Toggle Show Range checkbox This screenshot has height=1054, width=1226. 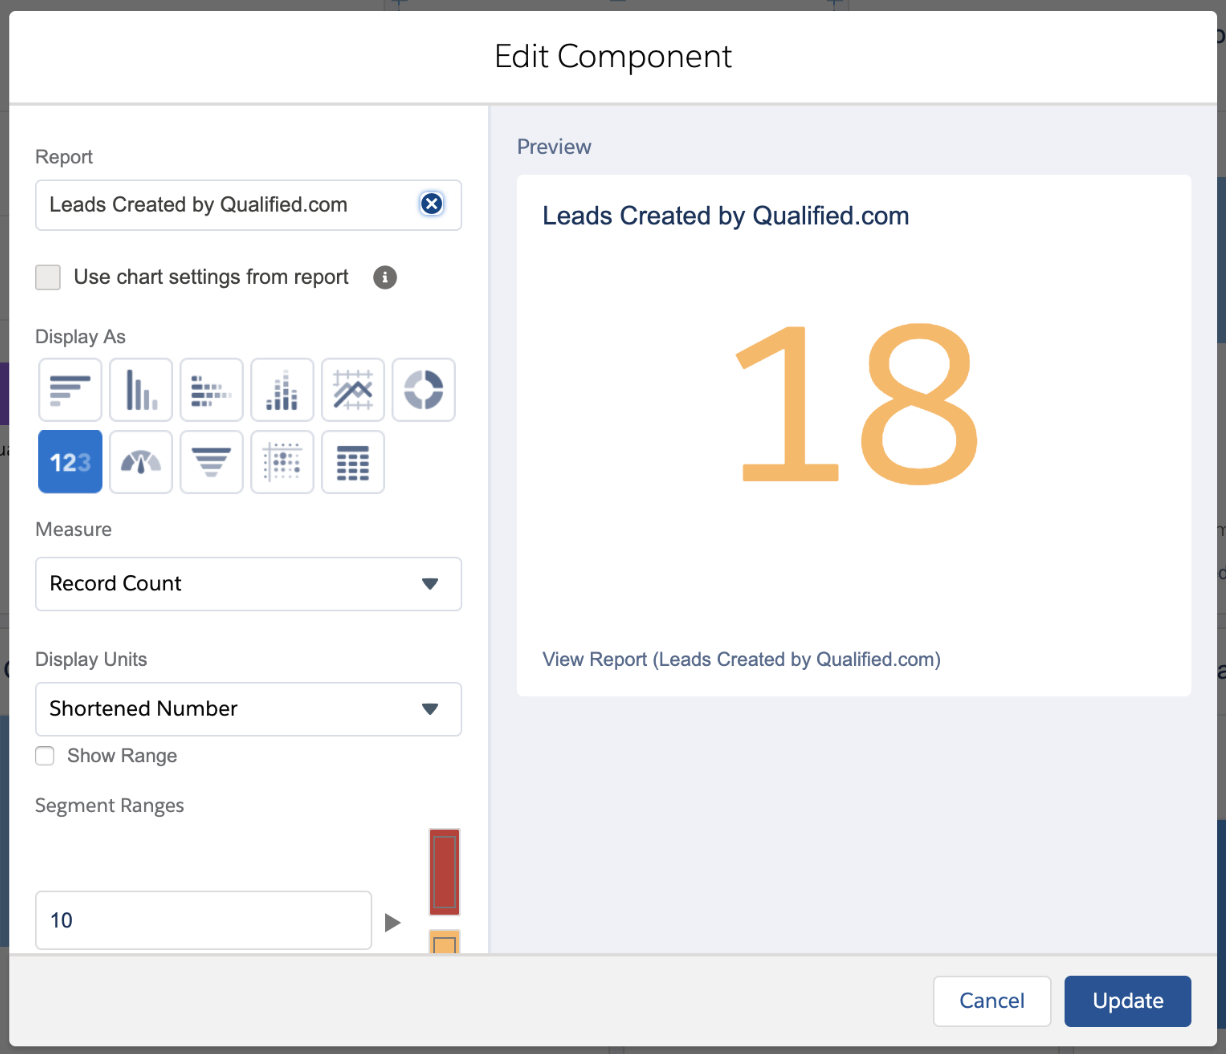[45, 756]
